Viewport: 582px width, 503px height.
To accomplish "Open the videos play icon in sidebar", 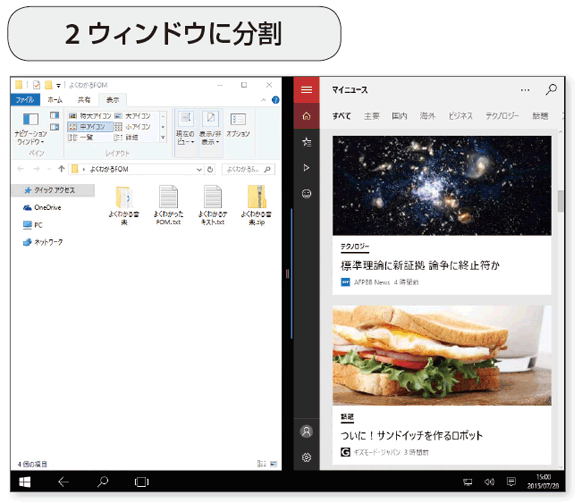I will 306,168.
